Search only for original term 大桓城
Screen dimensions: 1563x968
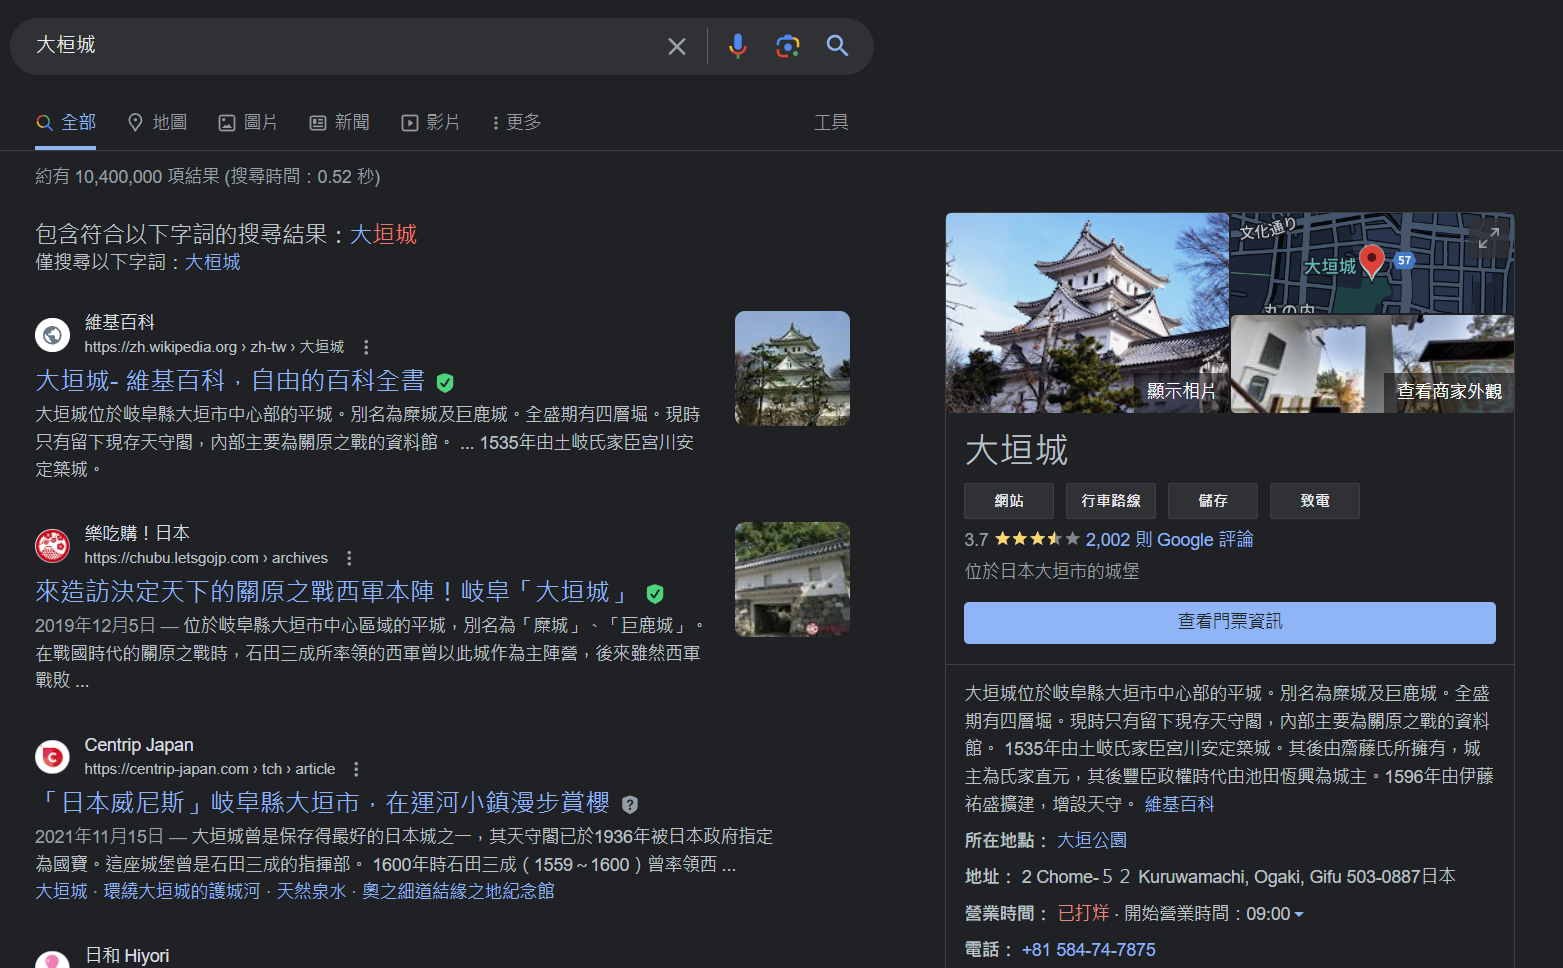pos(212,262)
